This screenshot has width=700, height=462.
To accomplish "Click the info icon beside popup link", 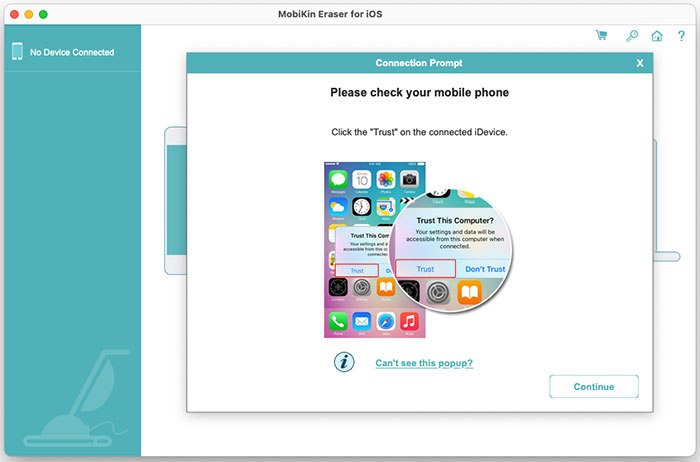I will click(x=344, y=363).
